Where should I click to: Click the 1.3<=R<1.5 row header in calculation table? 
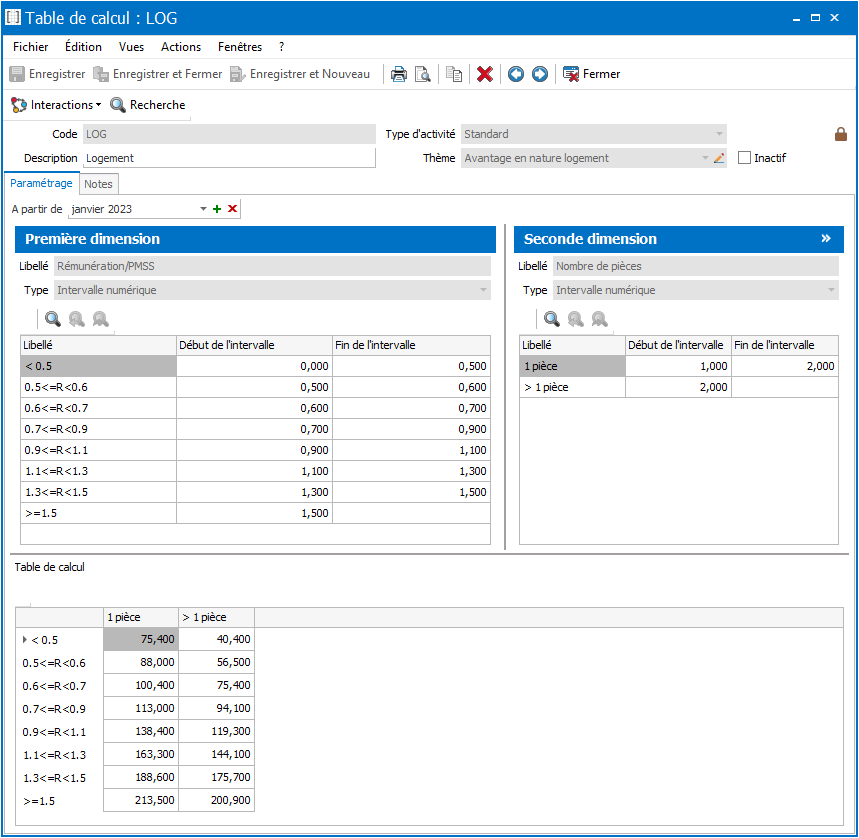click(59, 778)
